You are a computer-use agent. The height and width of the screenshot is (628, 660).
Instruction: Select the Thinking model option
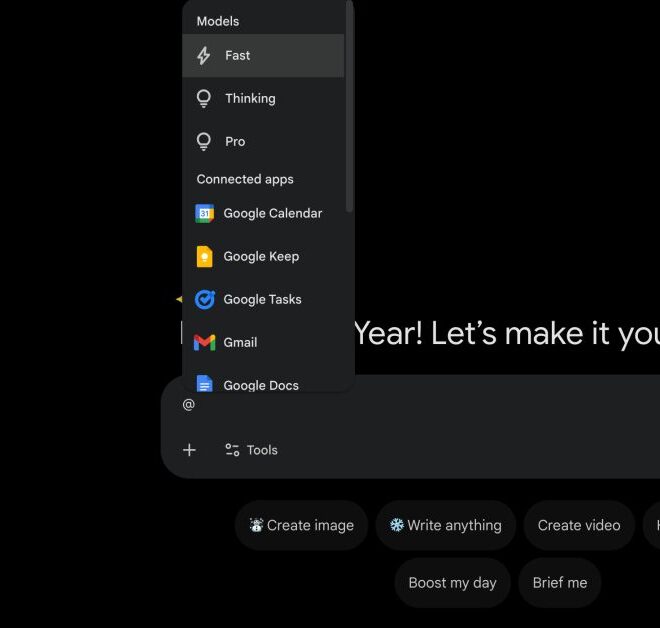click(x=263, y=98)
